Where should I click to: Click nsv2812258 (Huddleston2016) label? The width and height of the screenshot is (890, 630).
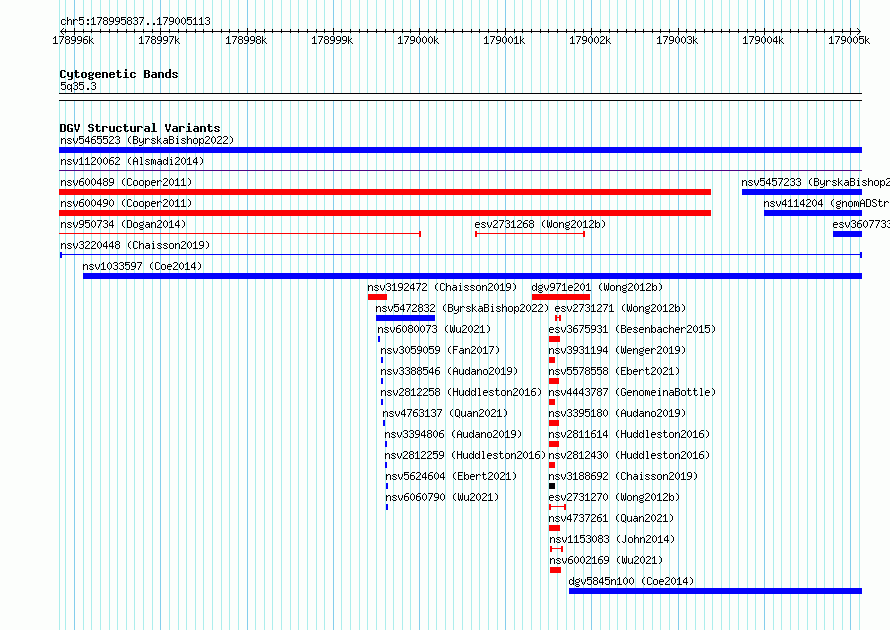pyautogui.click(x=461, y=392)
